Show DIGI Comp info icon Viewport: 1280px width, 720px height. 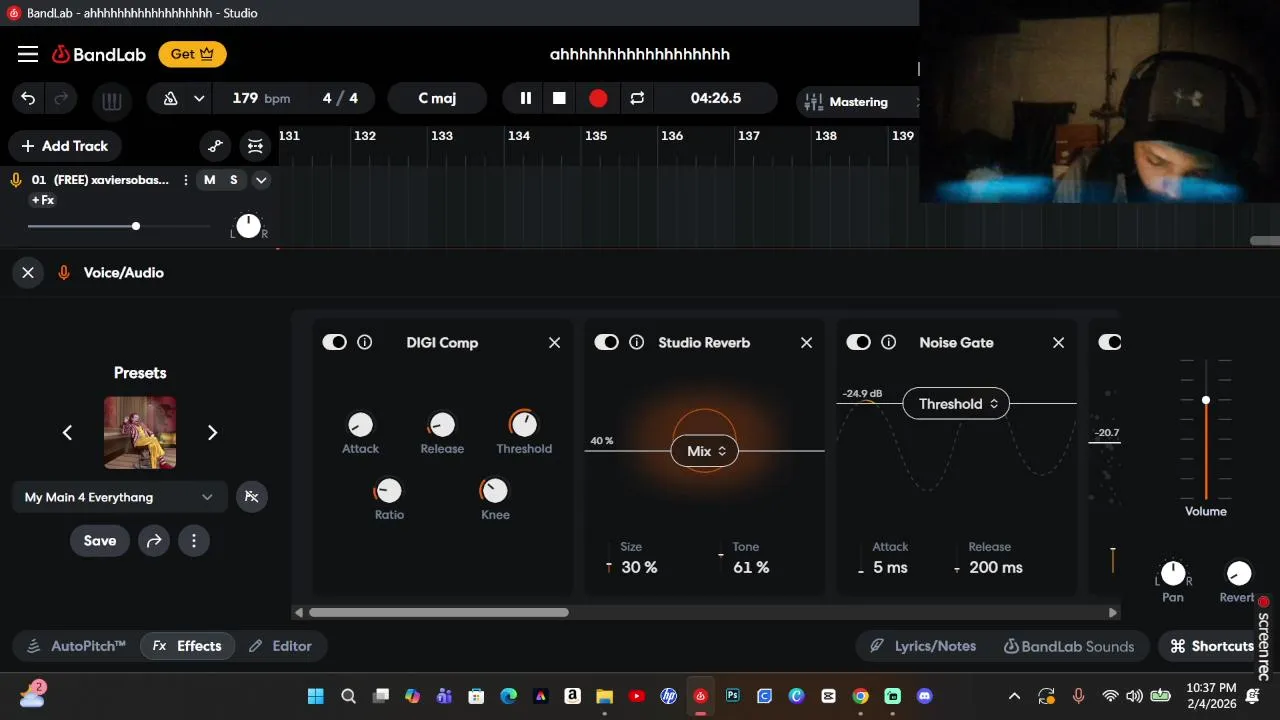coord(365,342)
